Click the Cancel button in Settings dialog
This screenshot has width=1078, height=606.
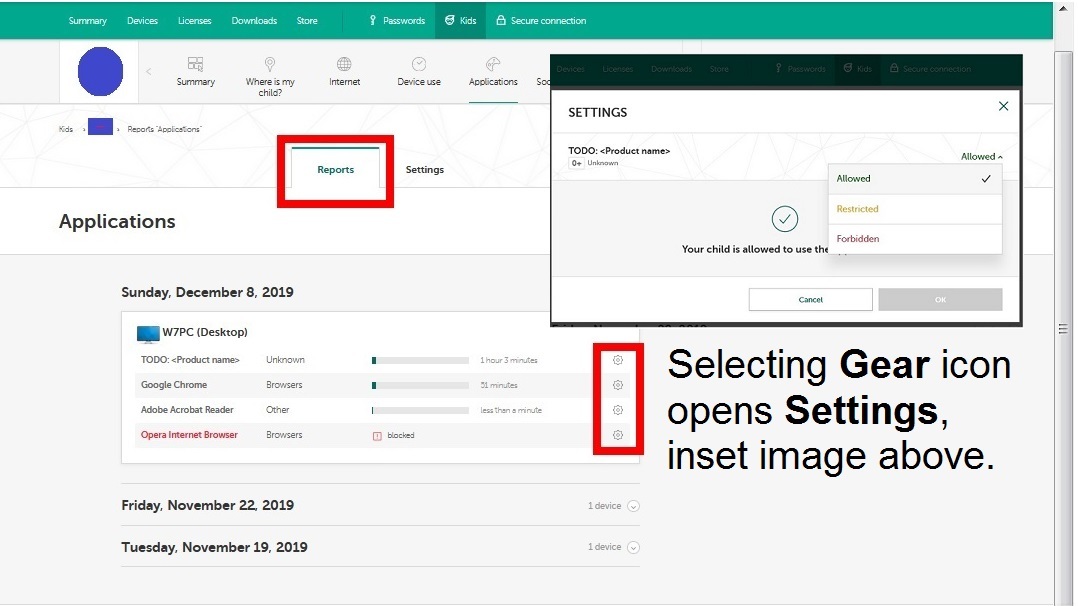811,300
